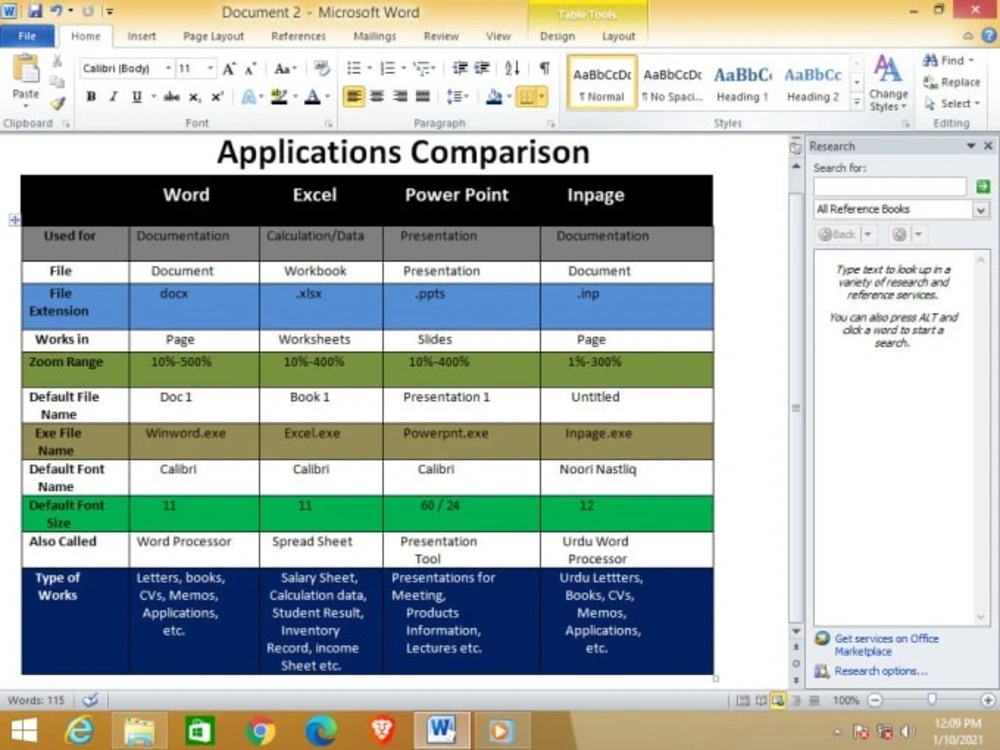Viewport: 1000px width, 750px height.
Task: Click the Line Spacing icon
Action: [453, 97]
